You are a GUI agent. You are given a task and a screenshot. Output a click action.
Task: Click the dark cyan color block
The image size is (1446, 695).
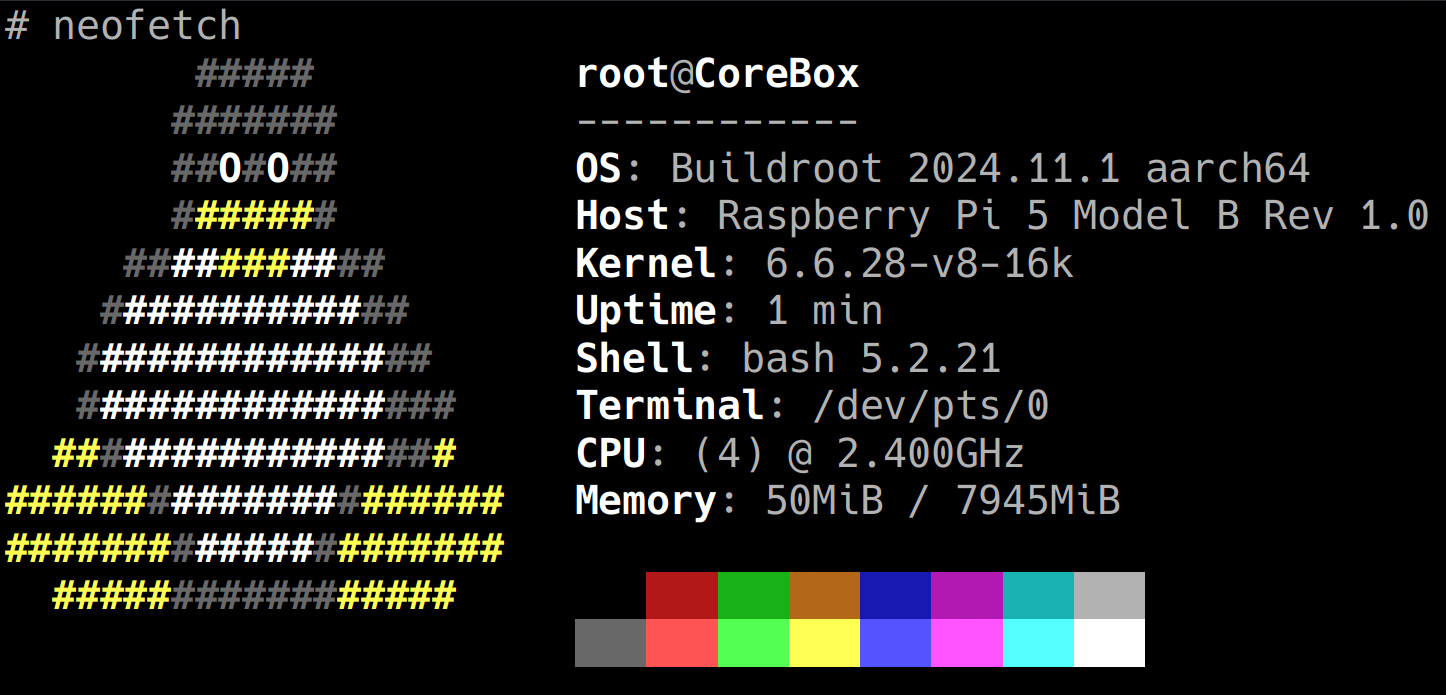1038,595
